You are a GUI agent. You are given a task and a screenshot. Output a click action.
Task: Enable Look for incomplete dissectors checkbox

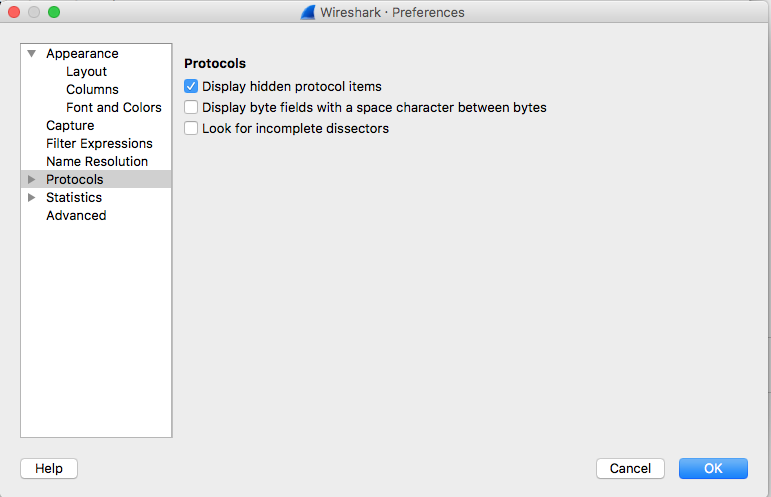click(191, 129)
